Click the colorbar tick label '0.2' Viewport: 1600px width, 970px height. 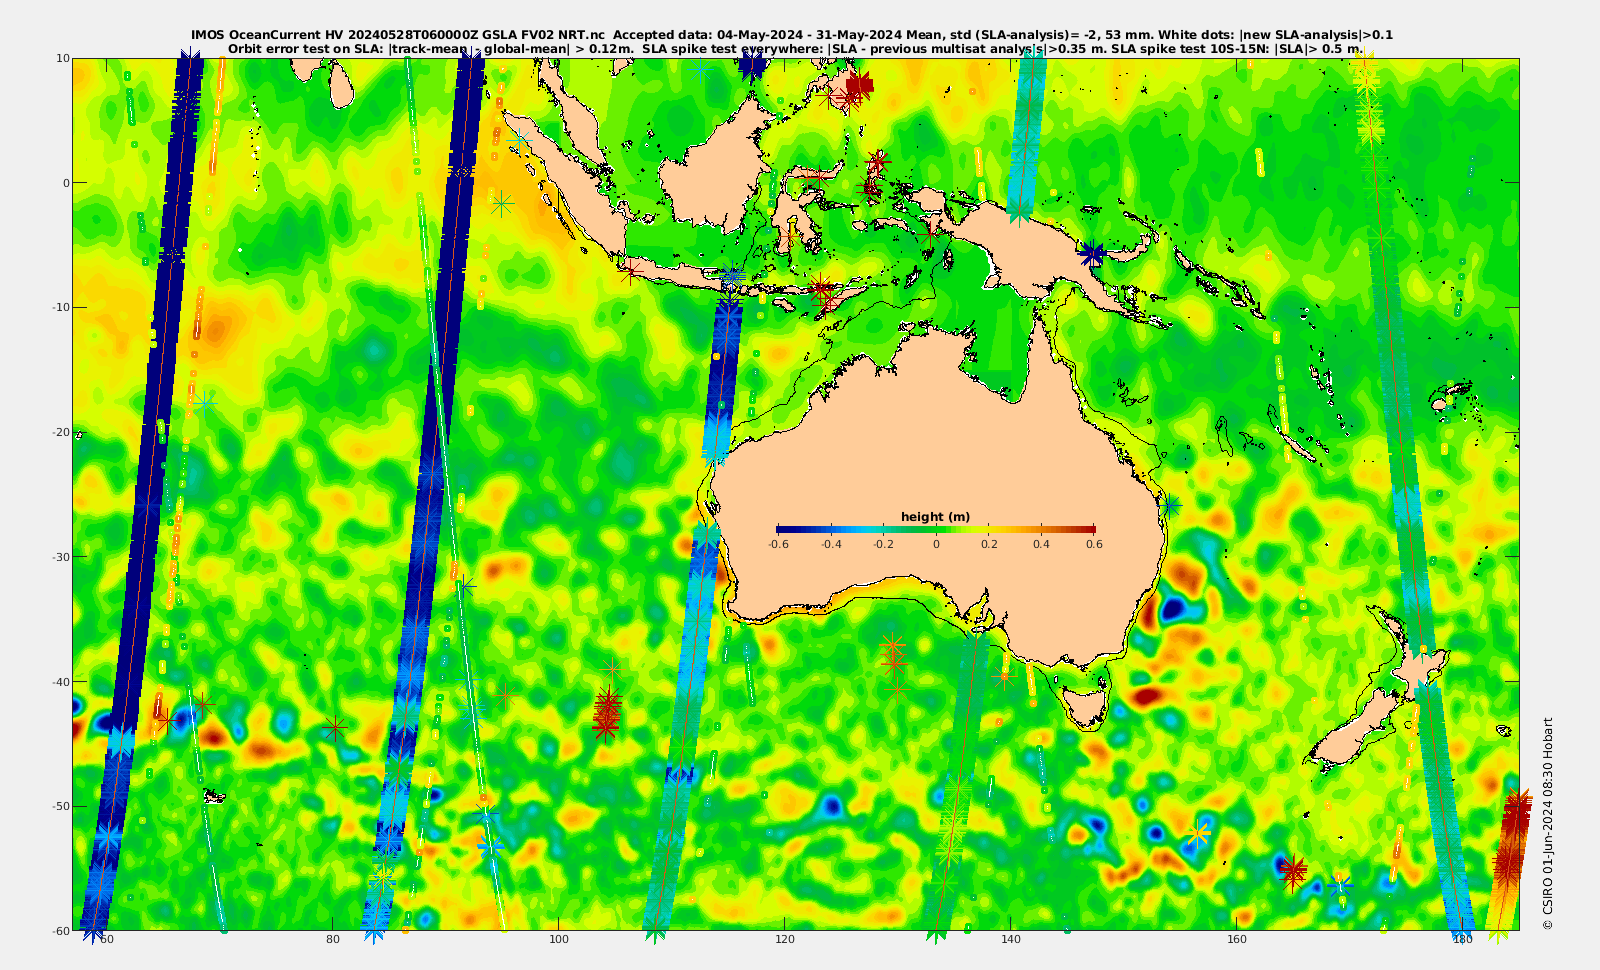pos(989,544)
